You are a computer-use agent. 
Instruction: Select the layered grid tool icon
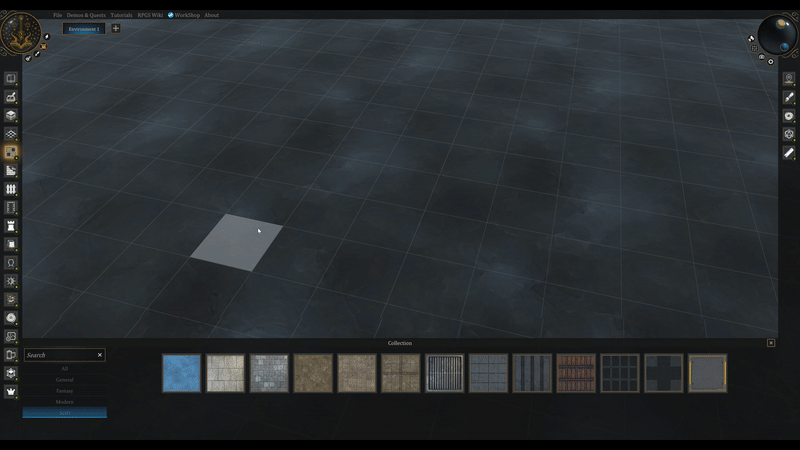(11, 134)
